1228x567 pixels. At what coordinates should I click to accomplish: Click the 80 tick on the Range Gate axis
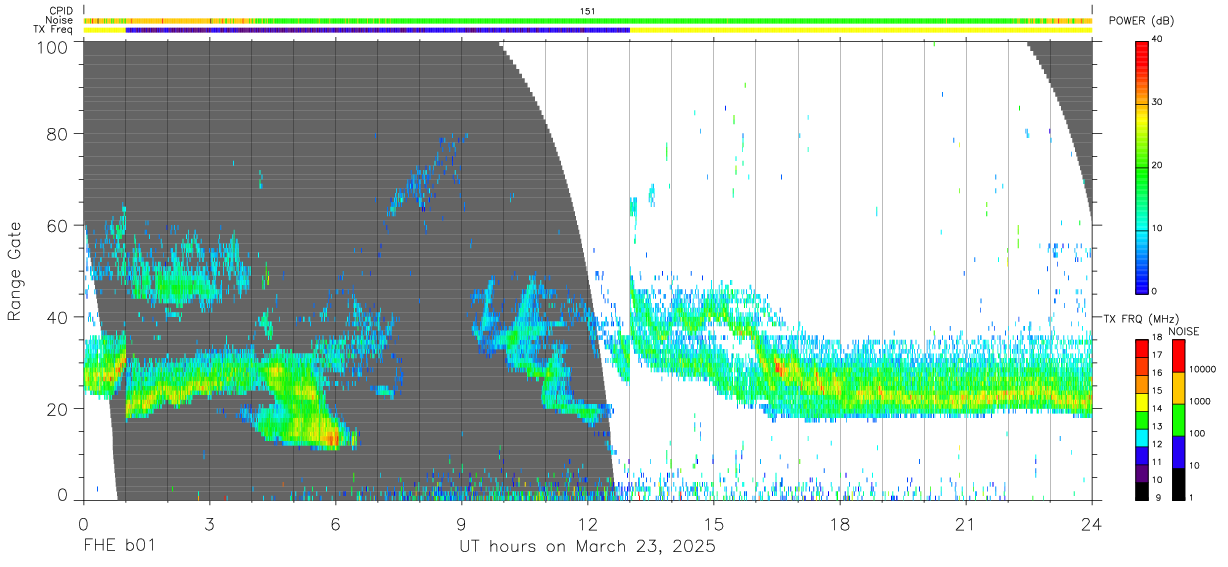pos(57,133)
